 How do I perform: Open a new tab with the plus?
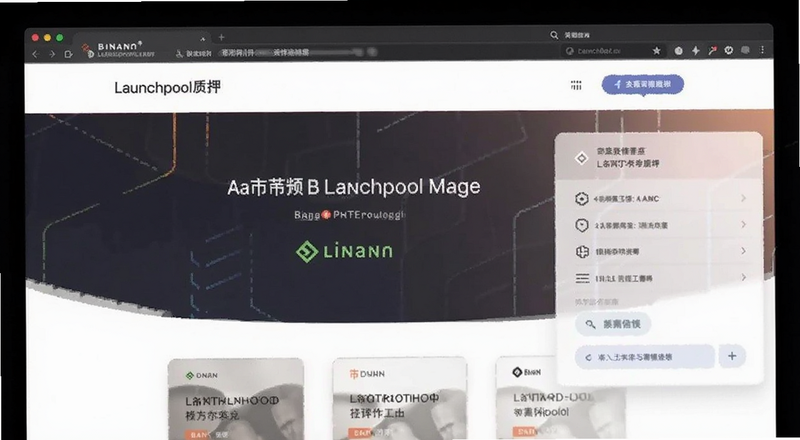(x=221, y=37)
